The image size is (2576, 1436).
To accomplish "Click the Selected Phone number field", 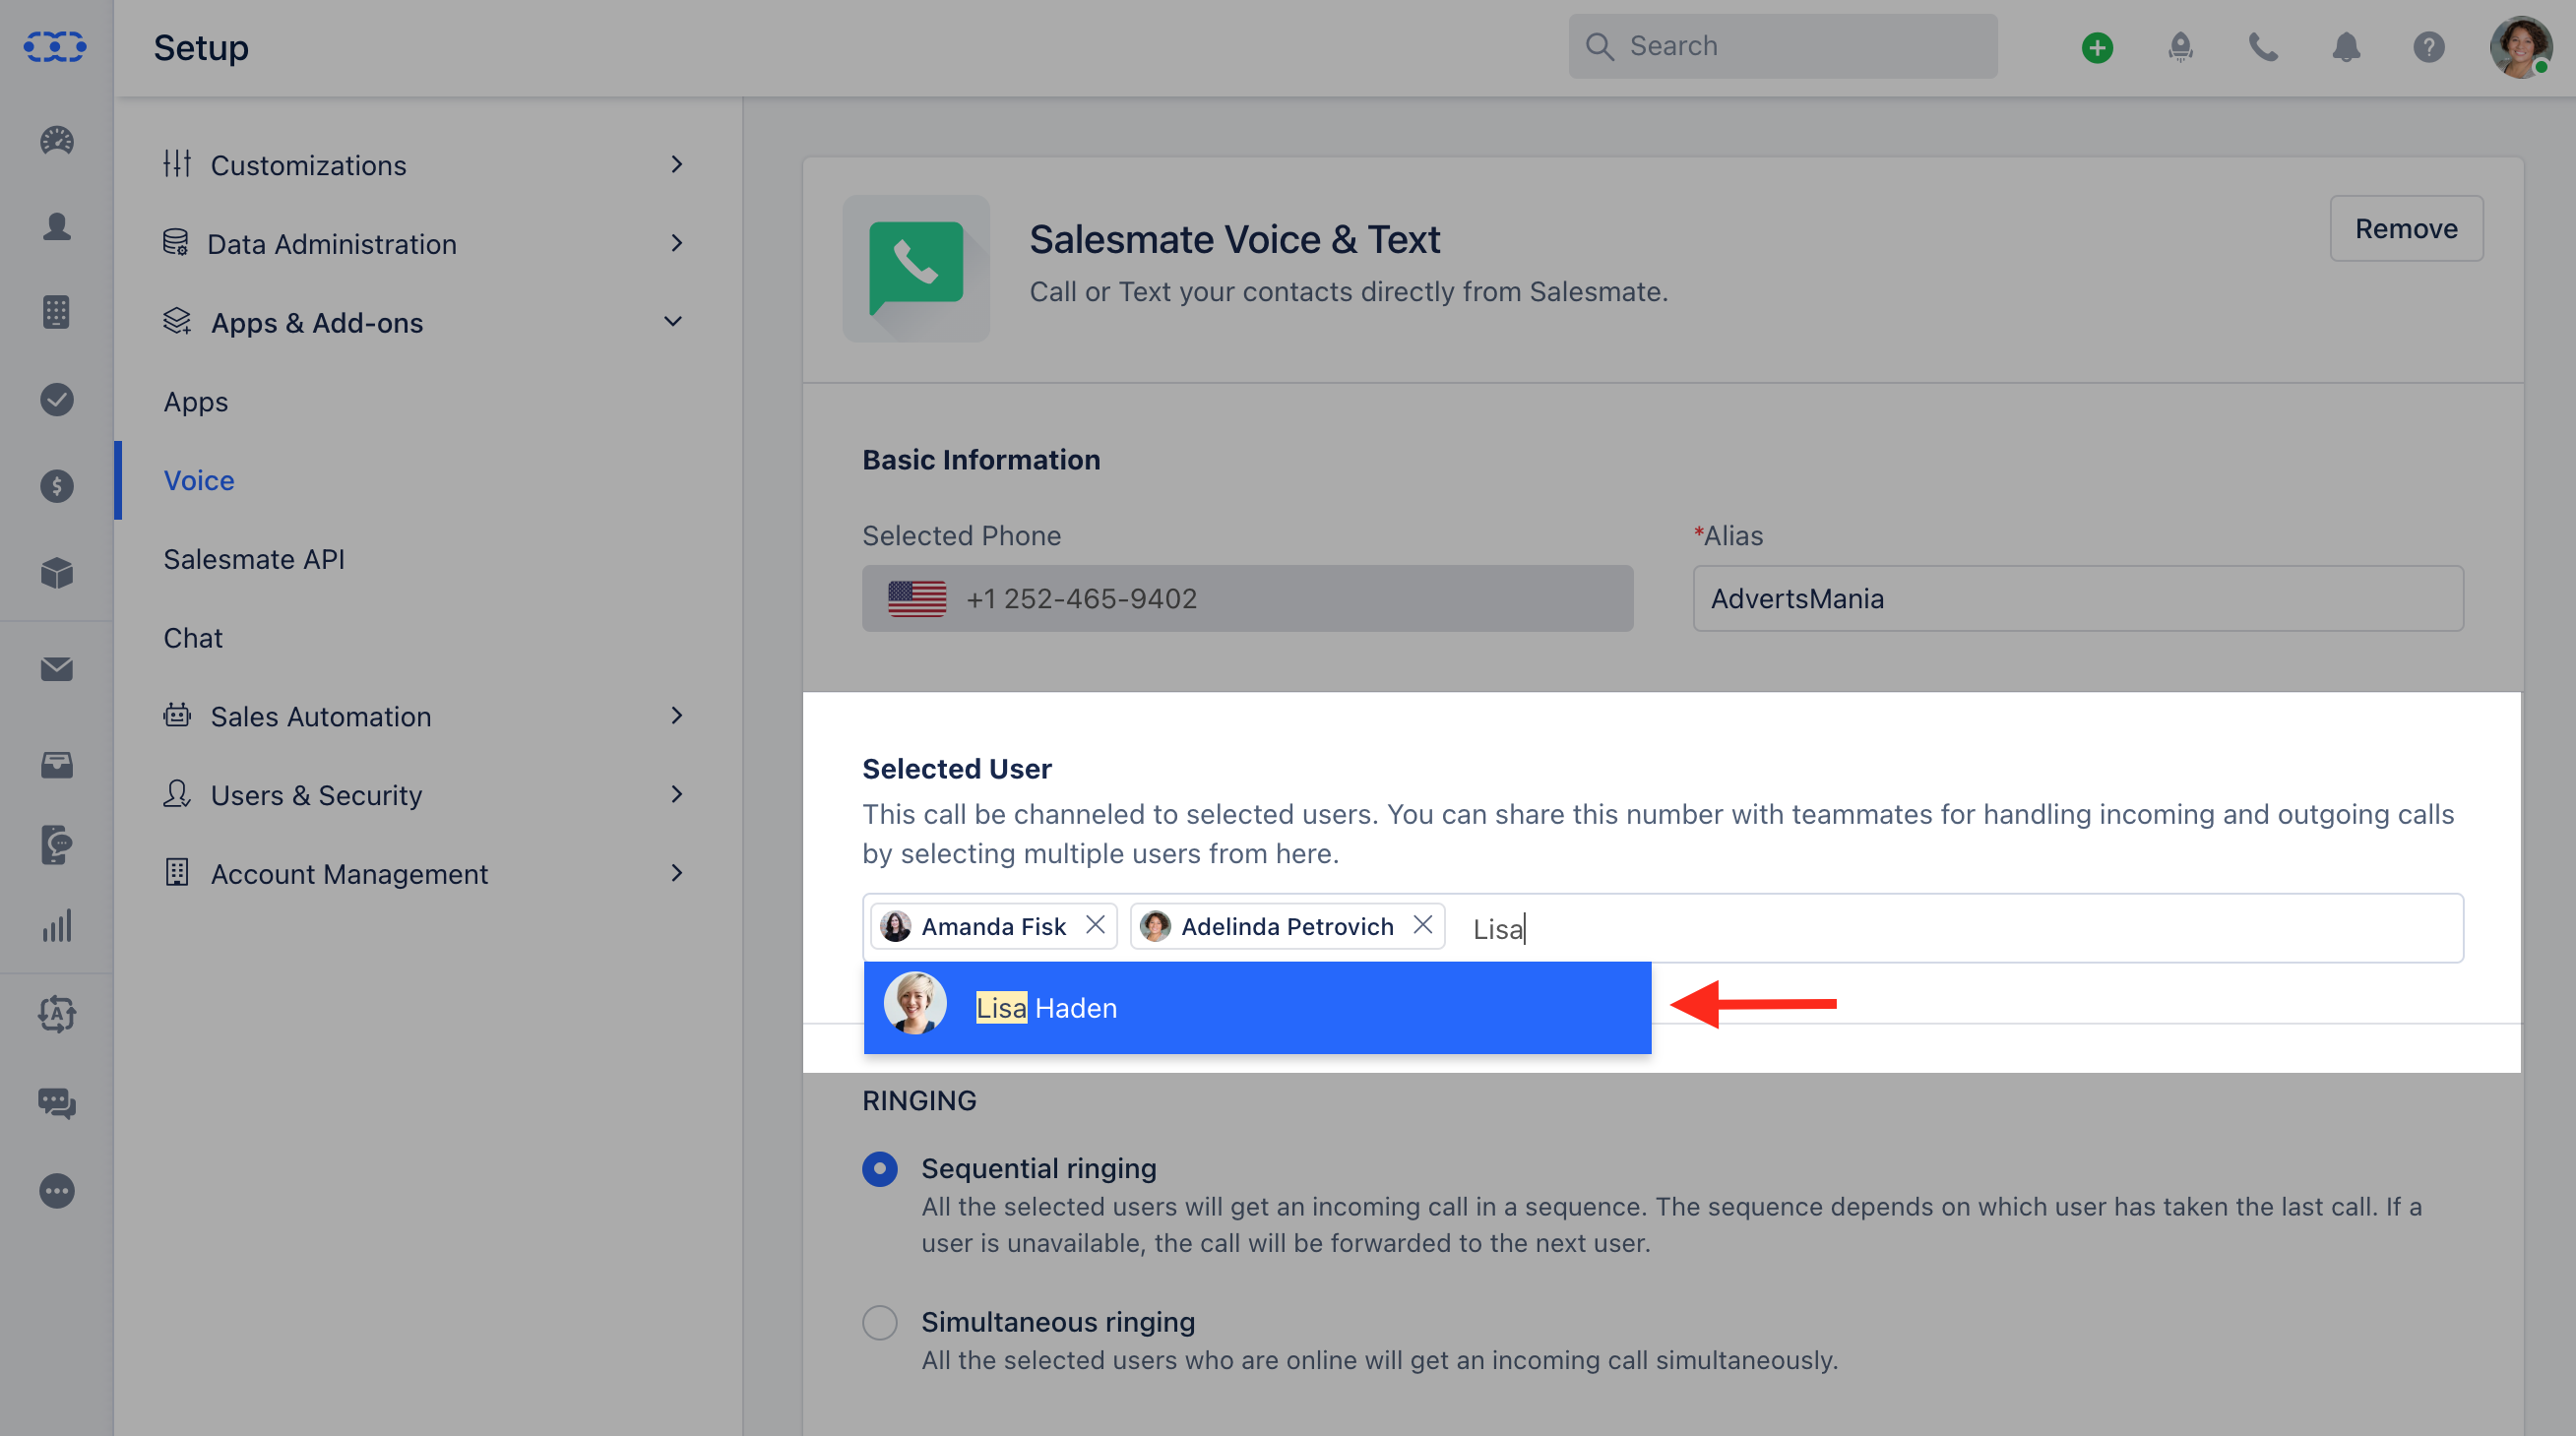I will [1248, 598].
